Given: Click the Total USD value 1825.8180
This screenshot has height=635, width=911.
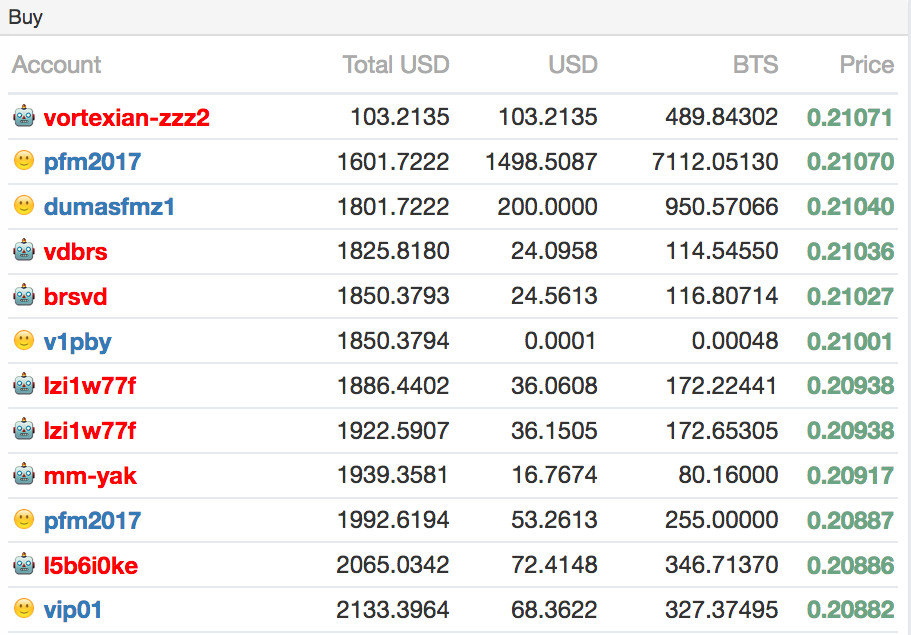Looking at the screenshot, I should click(393, 252).
